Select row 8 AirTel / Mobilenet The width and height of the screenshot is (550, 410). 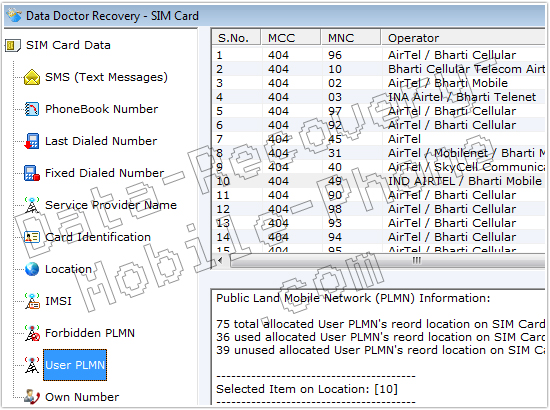[x=378, y=153]
